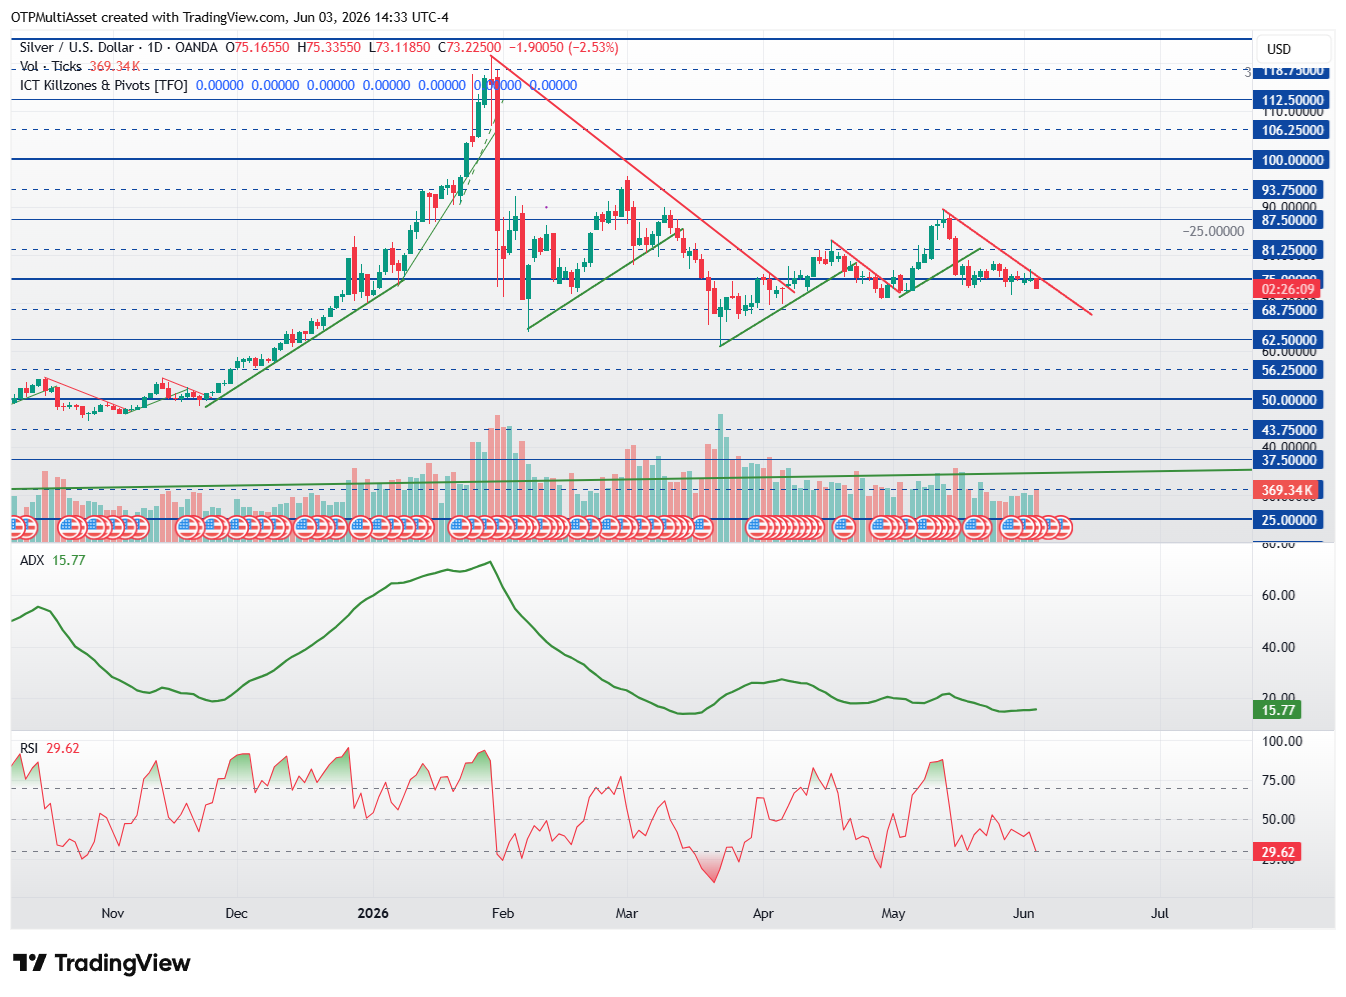
Task: Click the Nov label on time axis
Action: (x=113, y=913)
